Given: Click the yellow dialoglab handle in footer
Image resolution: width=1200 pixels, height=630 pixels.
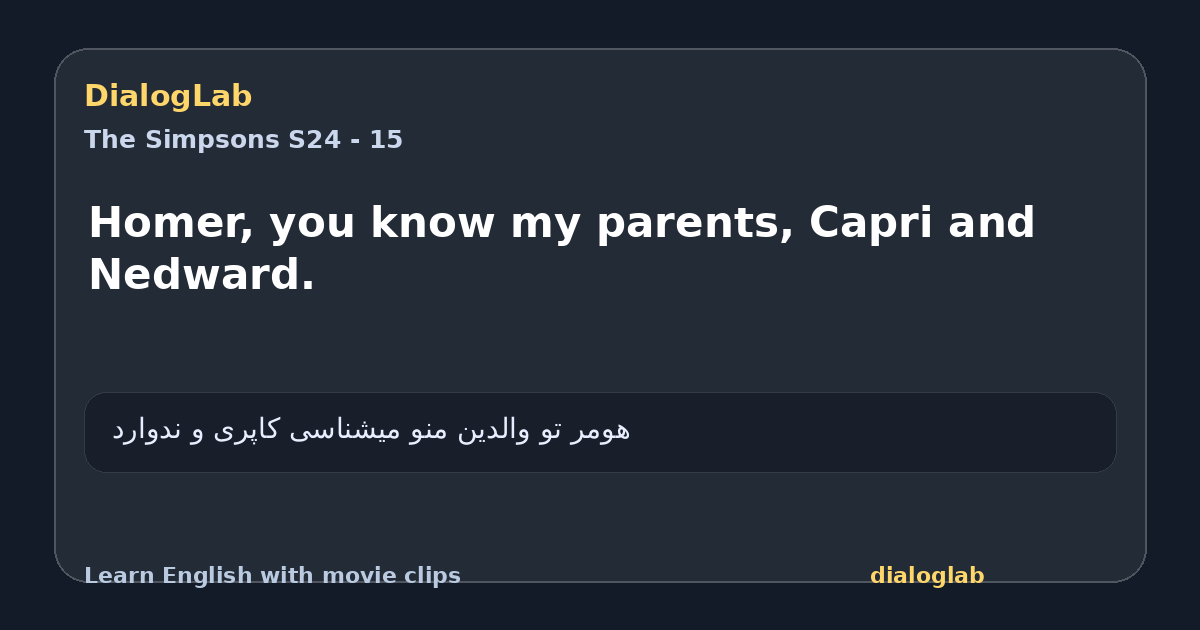Looking at the screenshot, I should click(927, 576).
